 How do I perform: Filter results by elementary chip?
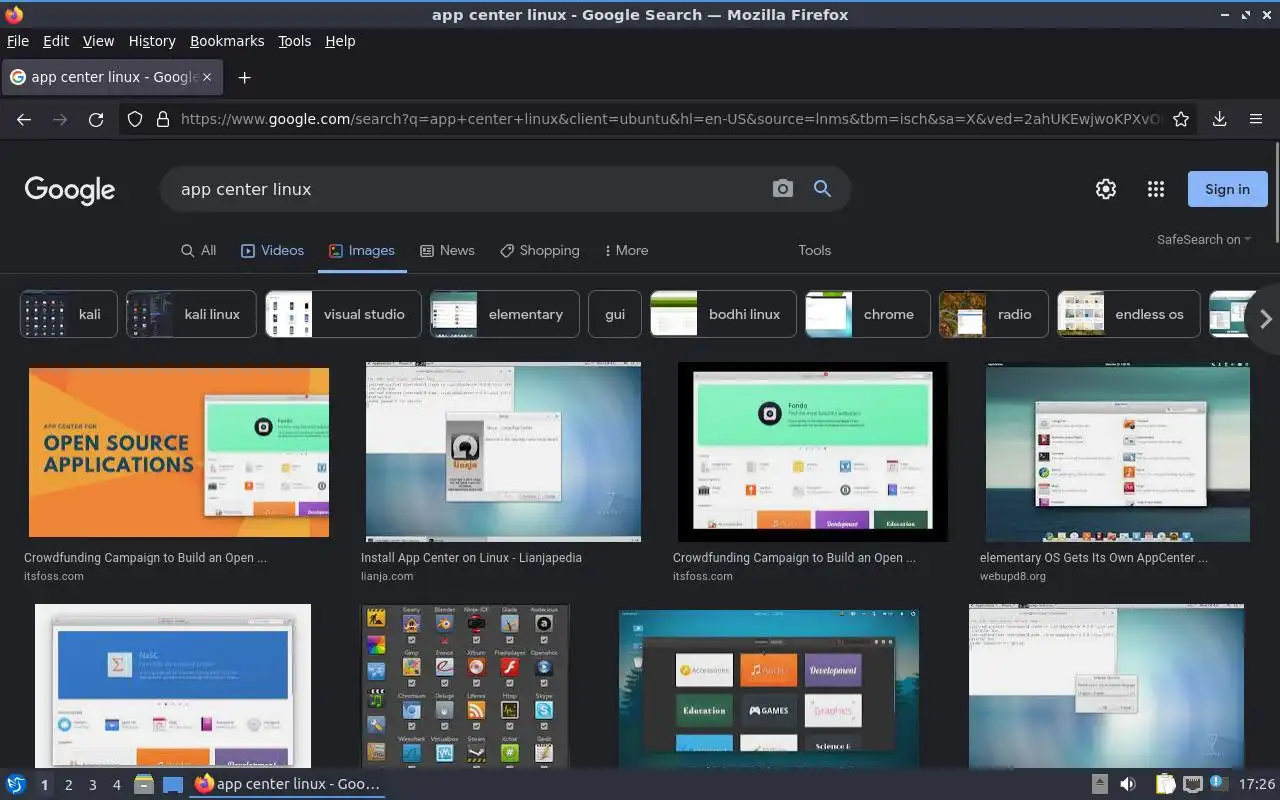tap(505, 314)
